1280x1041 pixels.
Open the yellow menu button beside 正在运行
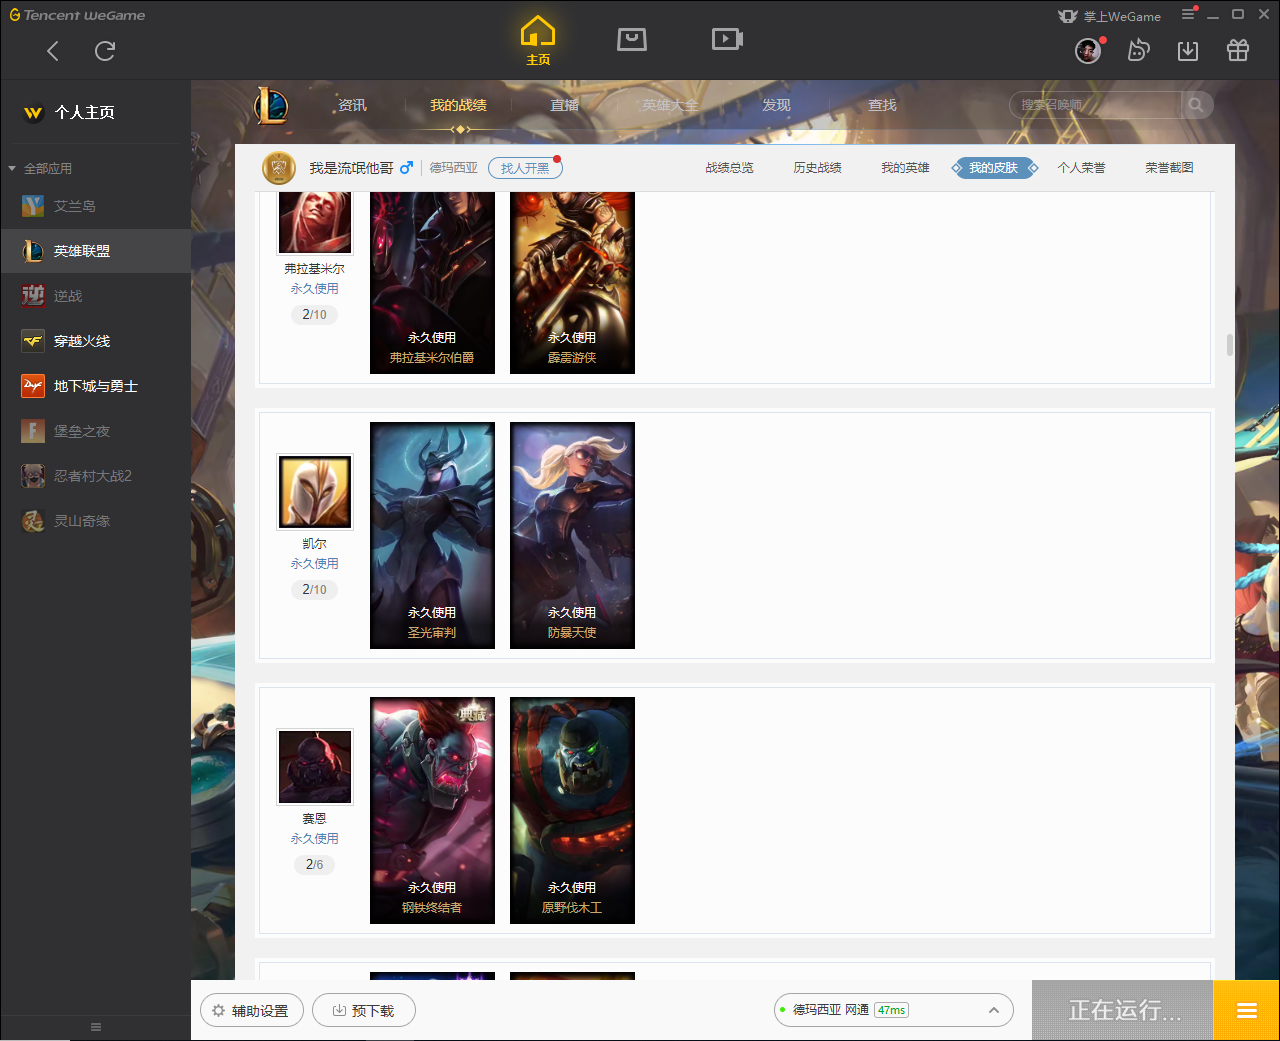1246,1010
